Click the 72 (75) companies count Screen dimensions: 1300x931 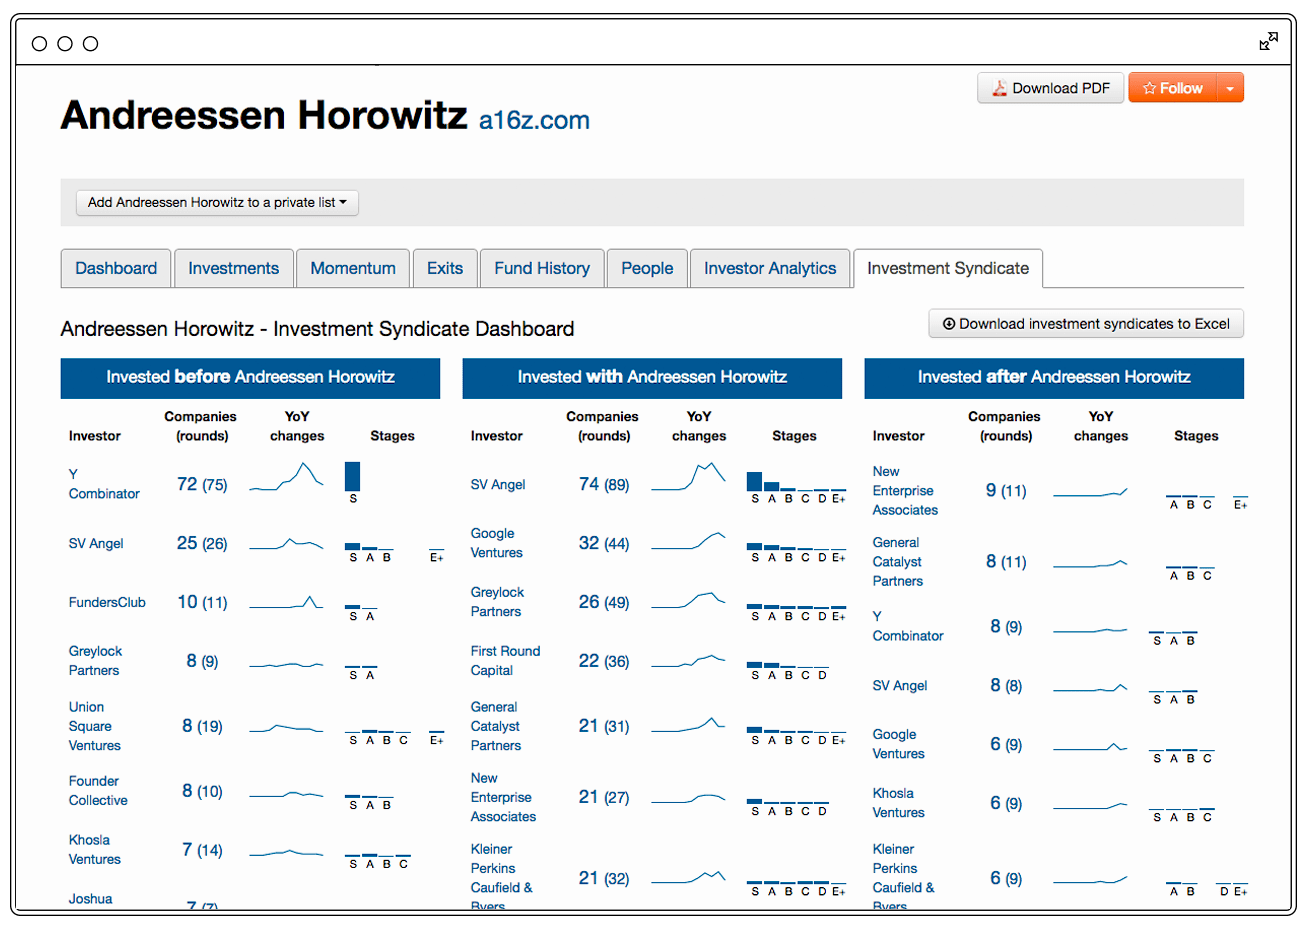point(202,485)
